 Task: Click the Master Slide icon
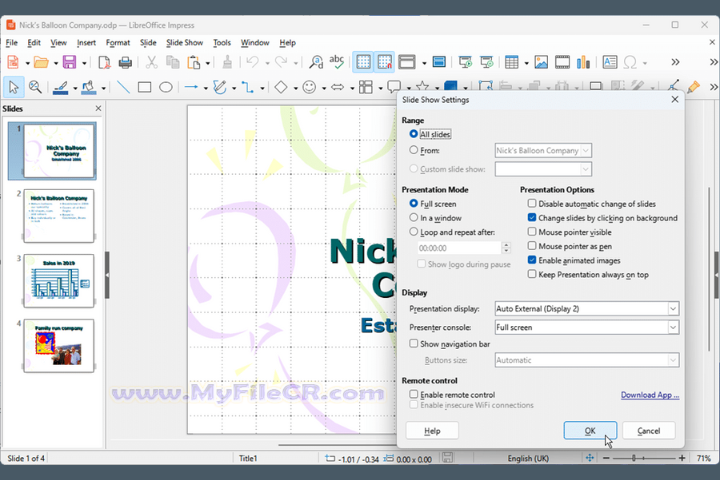point(439,62)
